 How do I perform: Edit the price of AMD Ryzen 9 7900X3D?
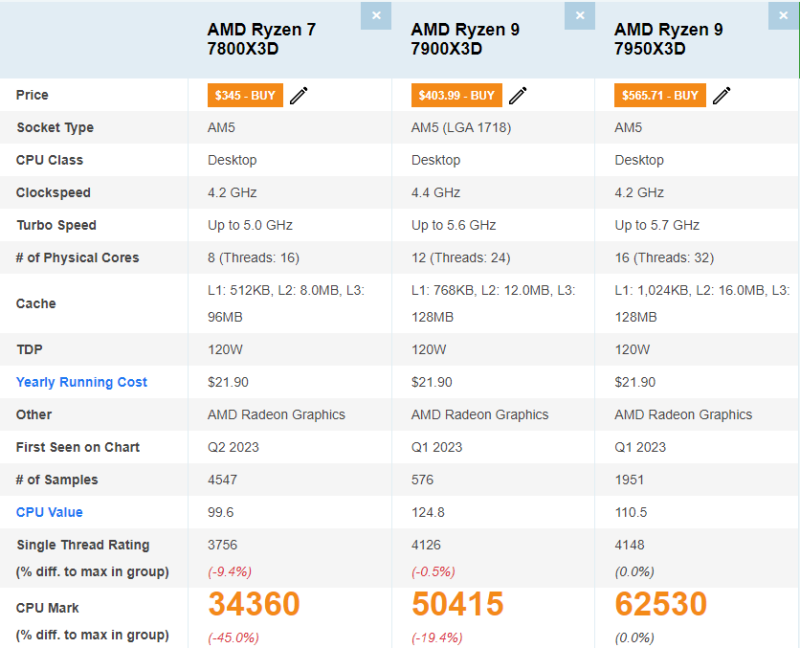(x=517, y=95)
